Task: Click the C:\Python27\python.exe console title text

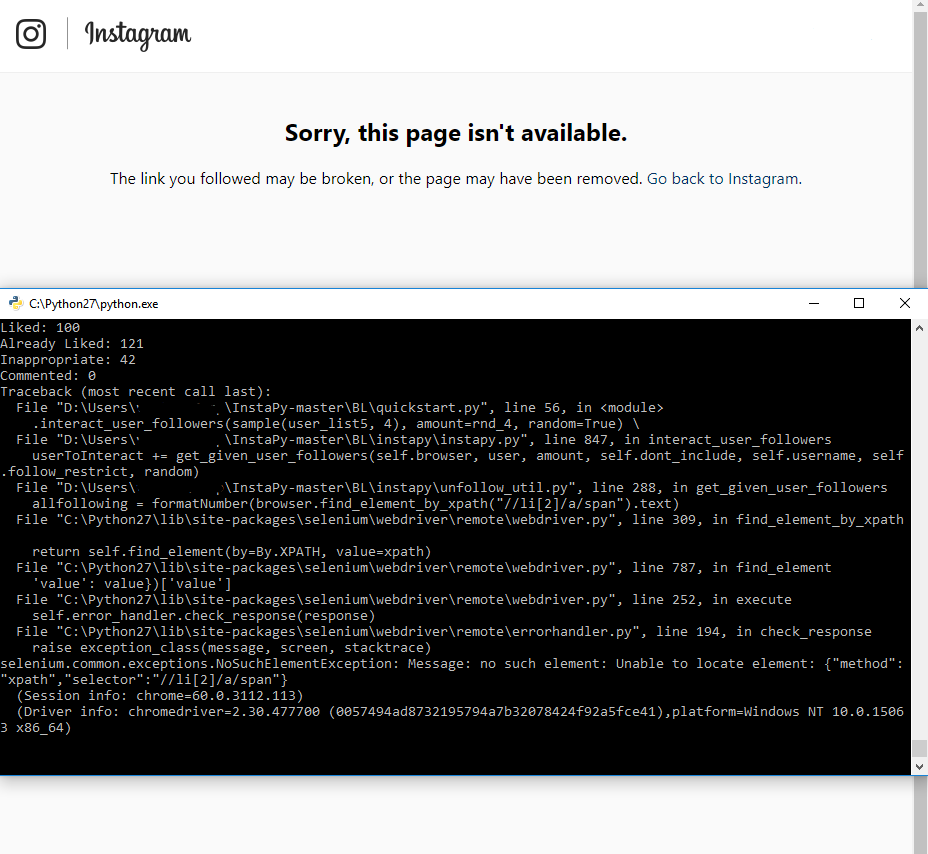Action: point(94,304)
